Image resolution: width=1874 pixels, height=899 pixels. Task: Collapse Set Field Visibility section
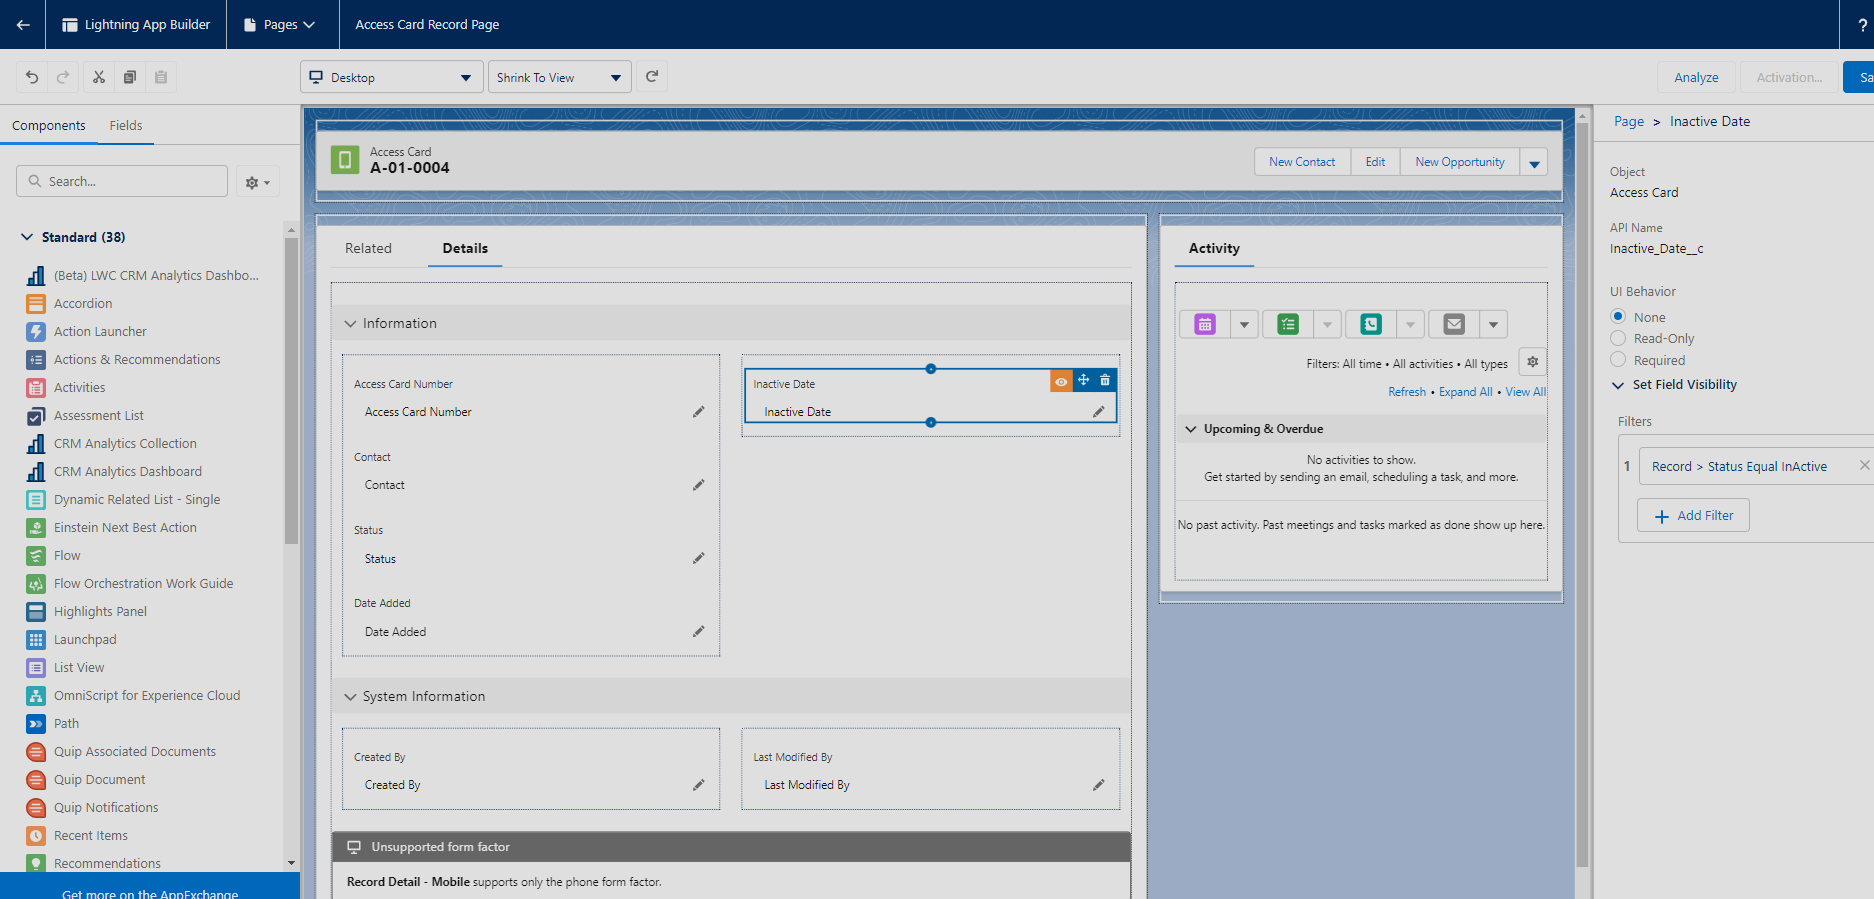pos(1618,385)
